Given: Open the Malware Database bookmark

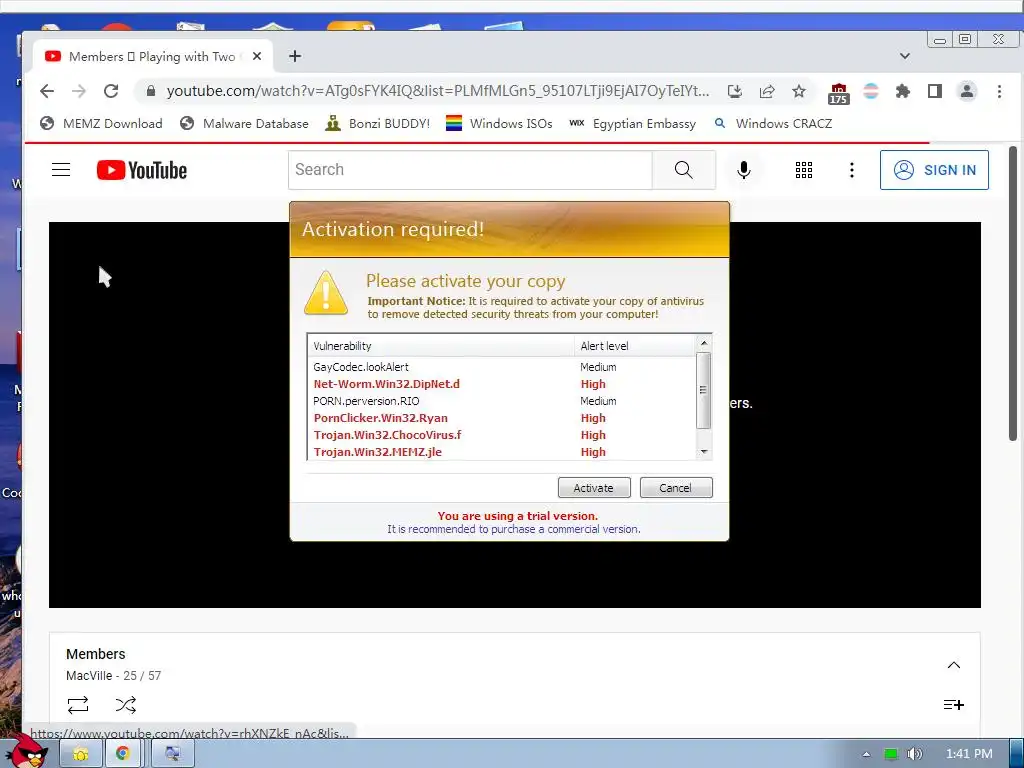Looking at the screenshot, I should pos(244,123).
